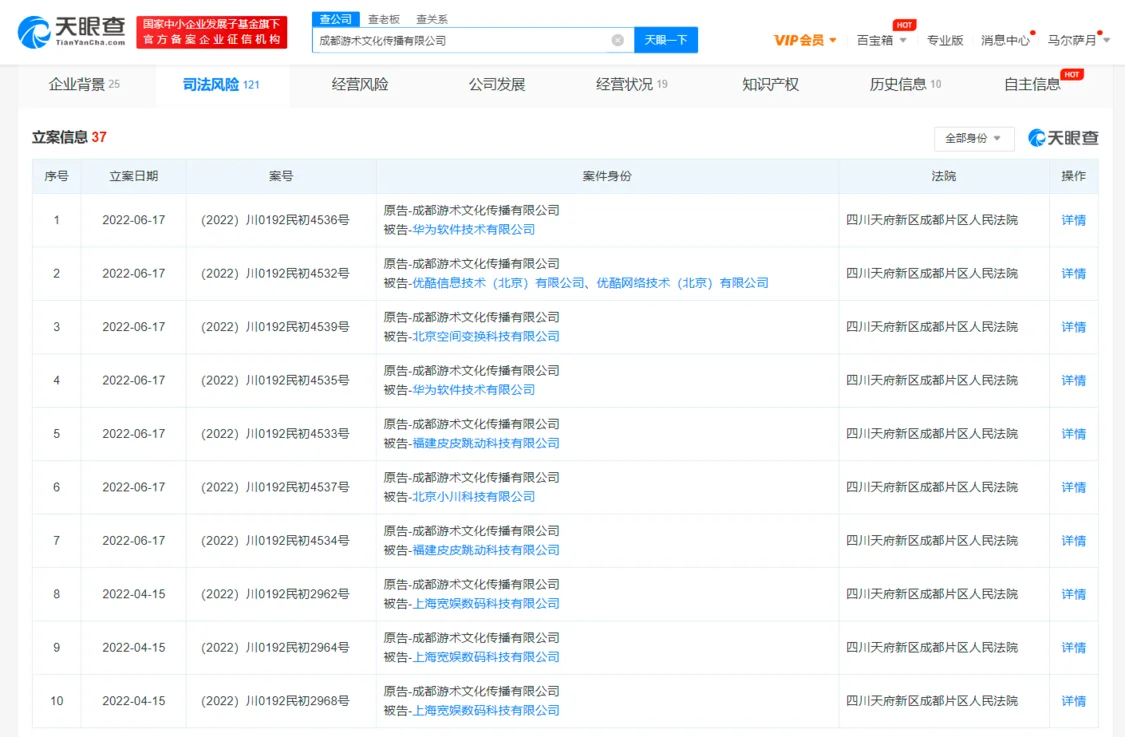Expand the VIP会员 dropdown menu
Screen dimensions: 1125x737
tap(805, 40)
